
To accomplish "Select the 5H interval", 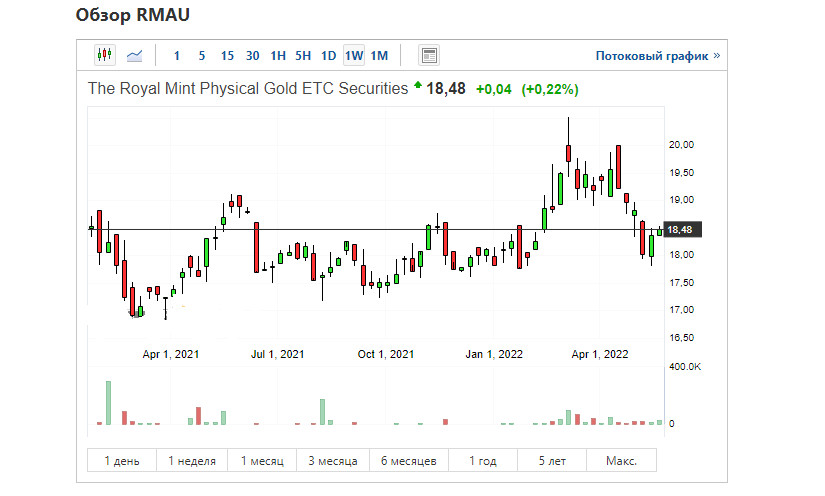I will tap(303, 56).
